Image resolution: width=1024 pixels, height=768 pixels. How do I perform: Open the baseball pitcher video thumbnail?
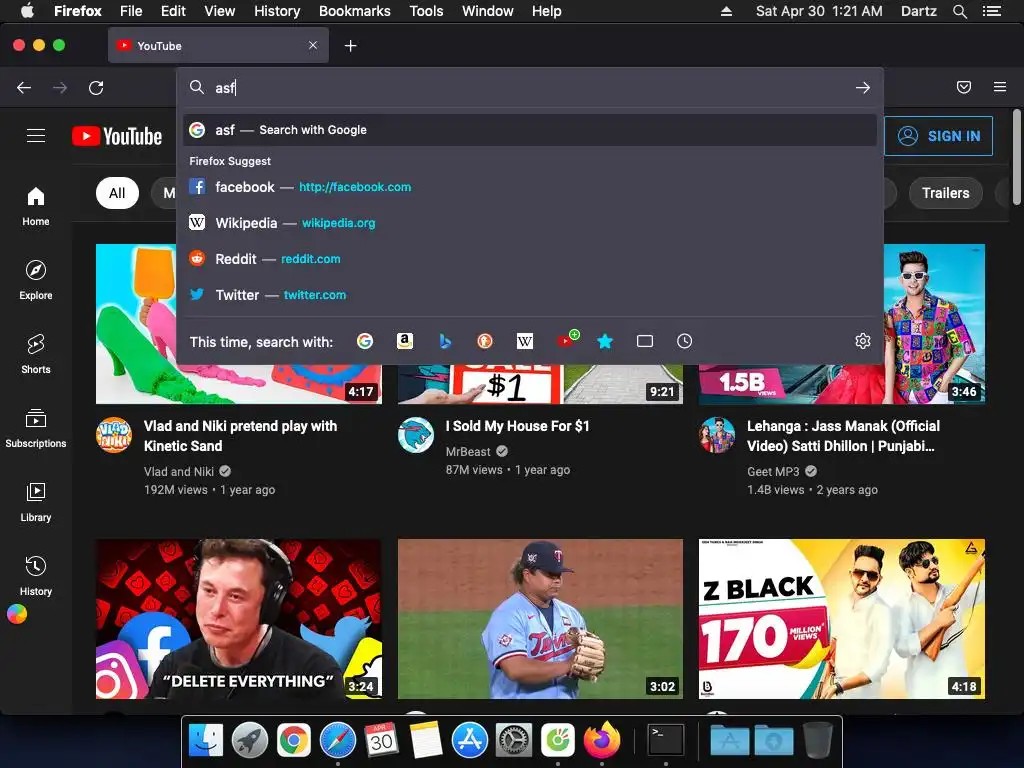pos(540,618)
